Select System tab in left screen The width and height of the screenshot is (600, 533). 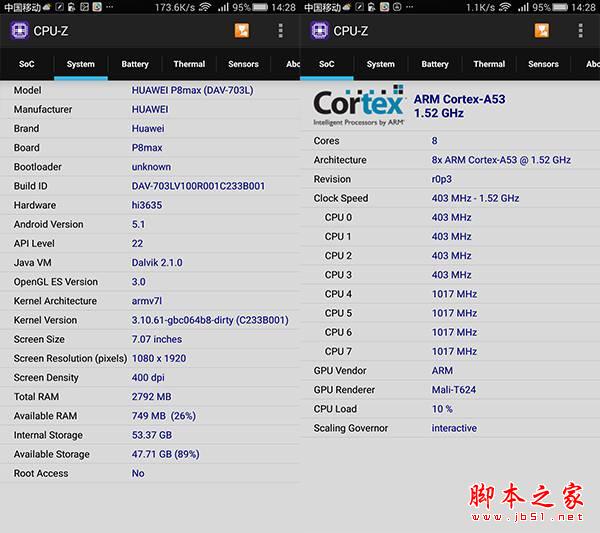point(81,64)
